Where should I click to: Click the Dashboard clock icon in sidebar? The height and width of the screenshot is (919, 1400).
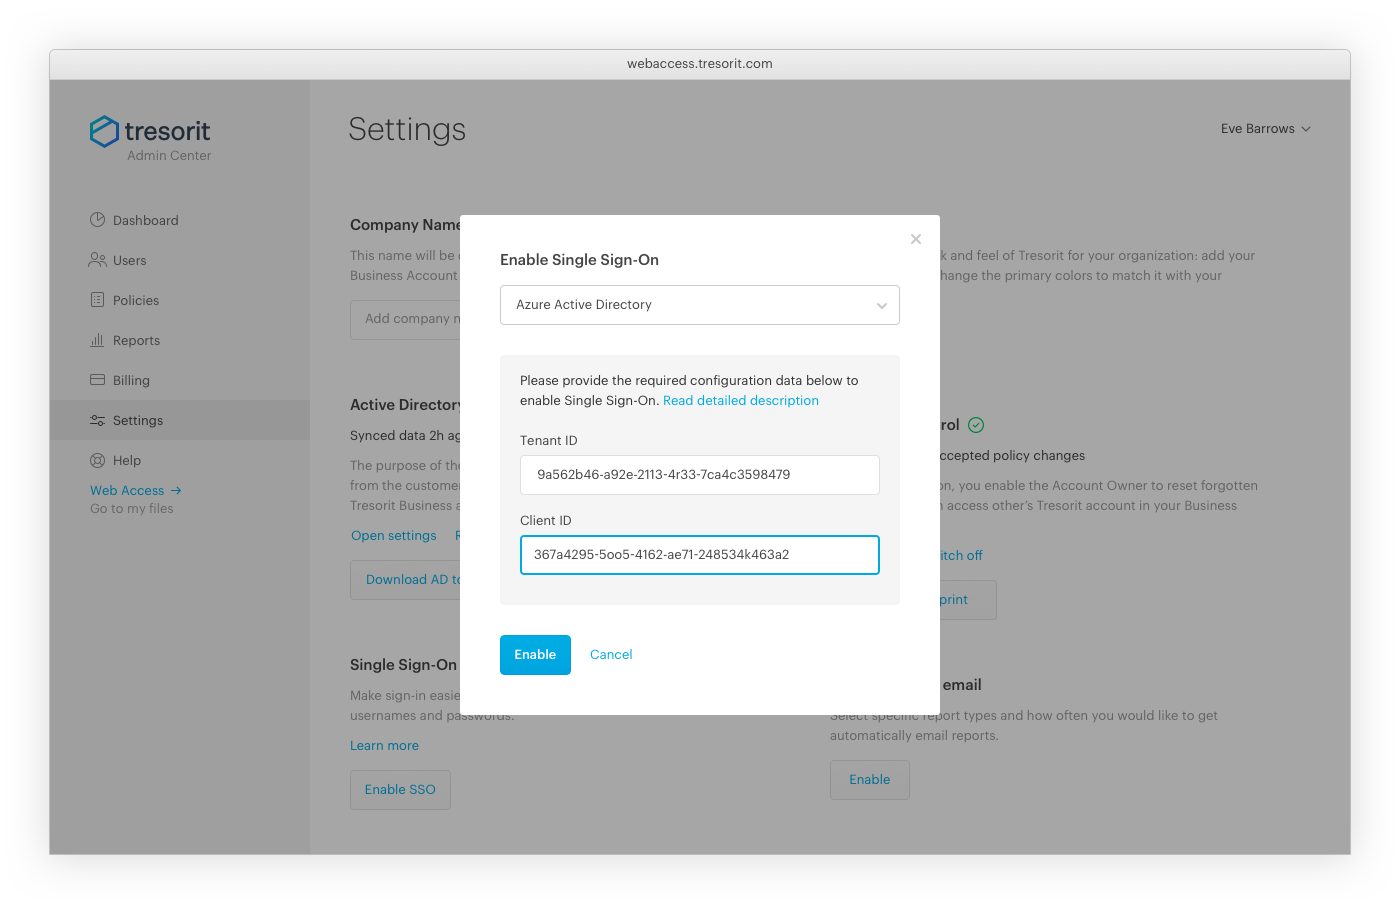point(97,220)
